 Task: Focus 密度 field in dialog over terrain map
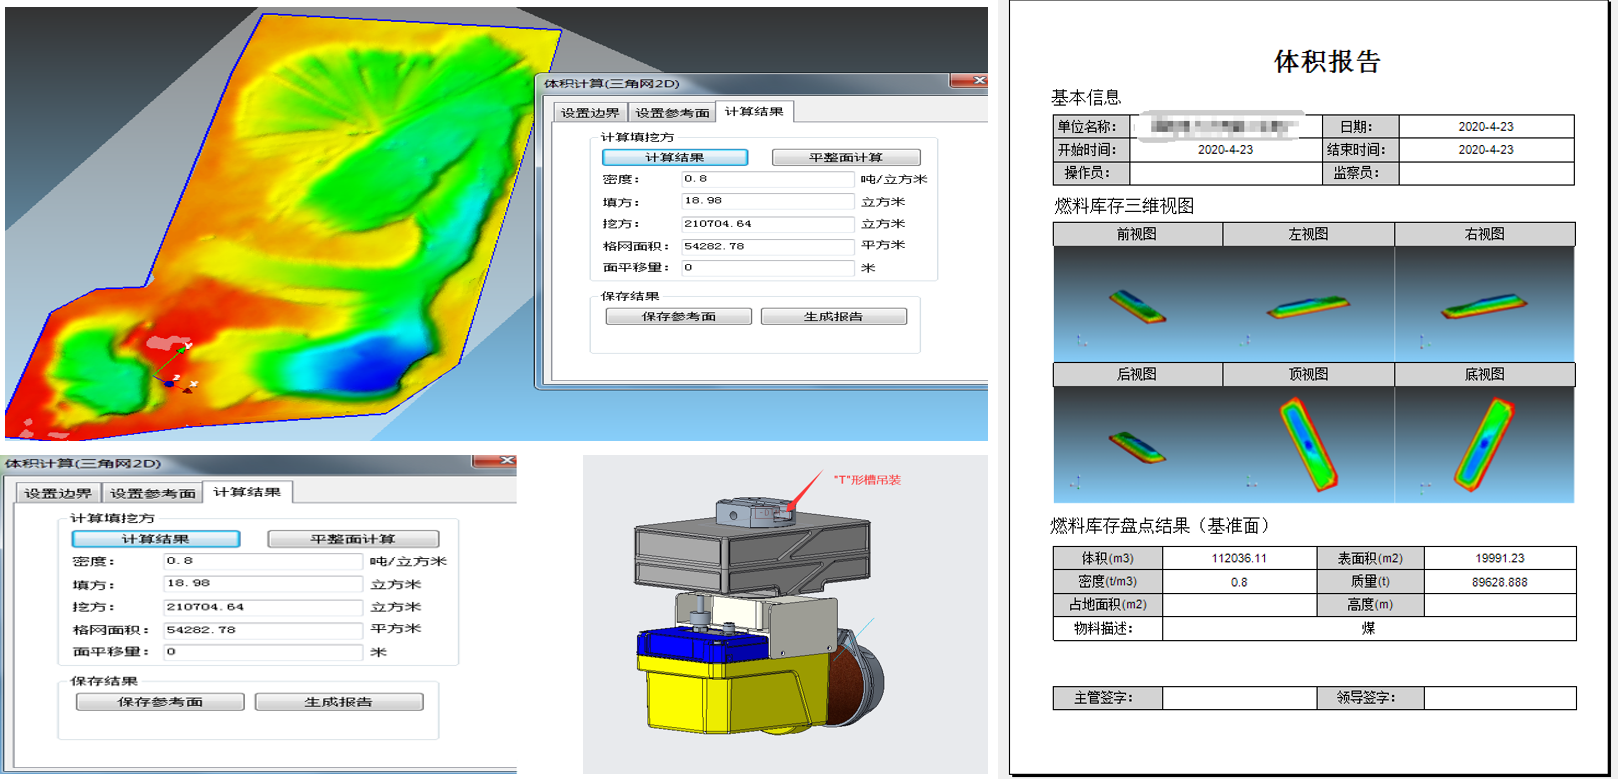(x=768, y=179)
